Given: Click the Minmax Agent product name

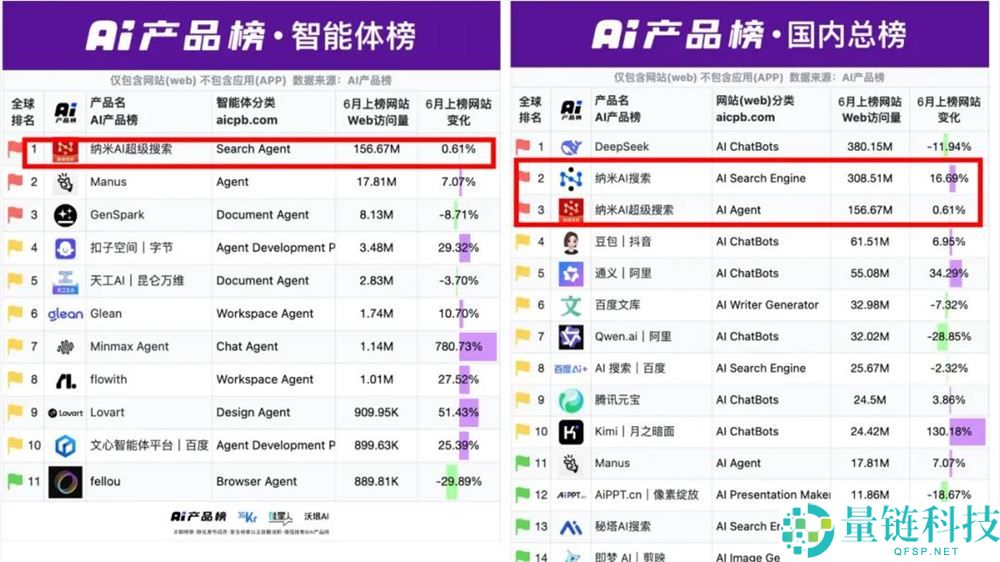Looking at the screenshot, I should (x=129, y=347).
